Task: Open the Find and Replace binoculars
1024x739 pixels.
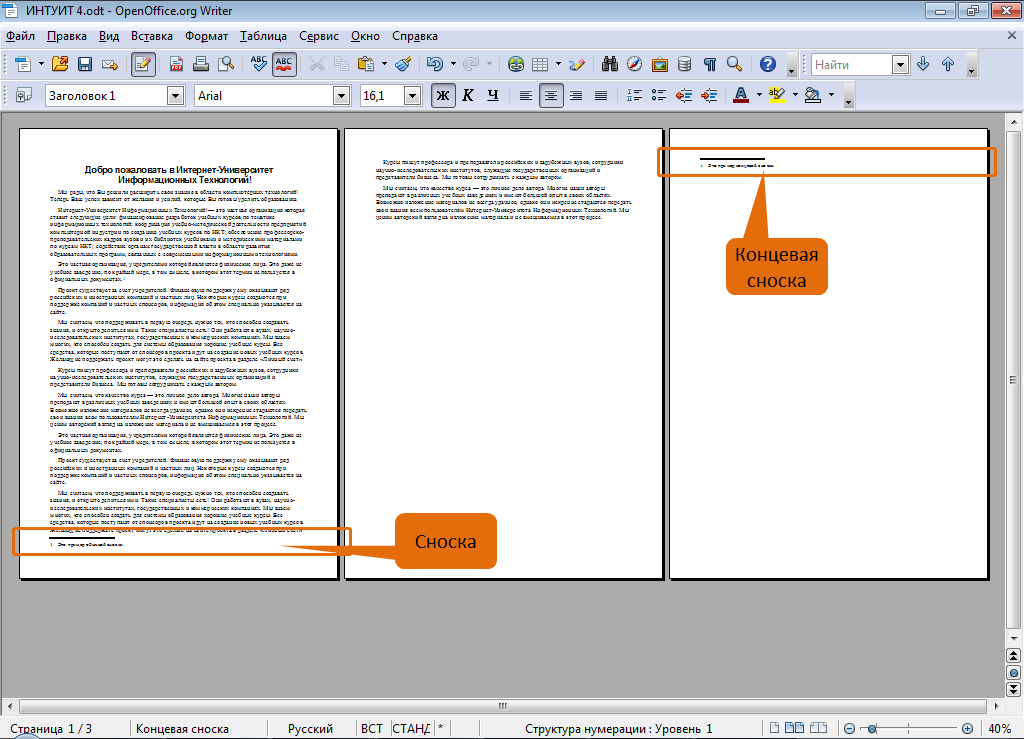Action: pos(610,64)
